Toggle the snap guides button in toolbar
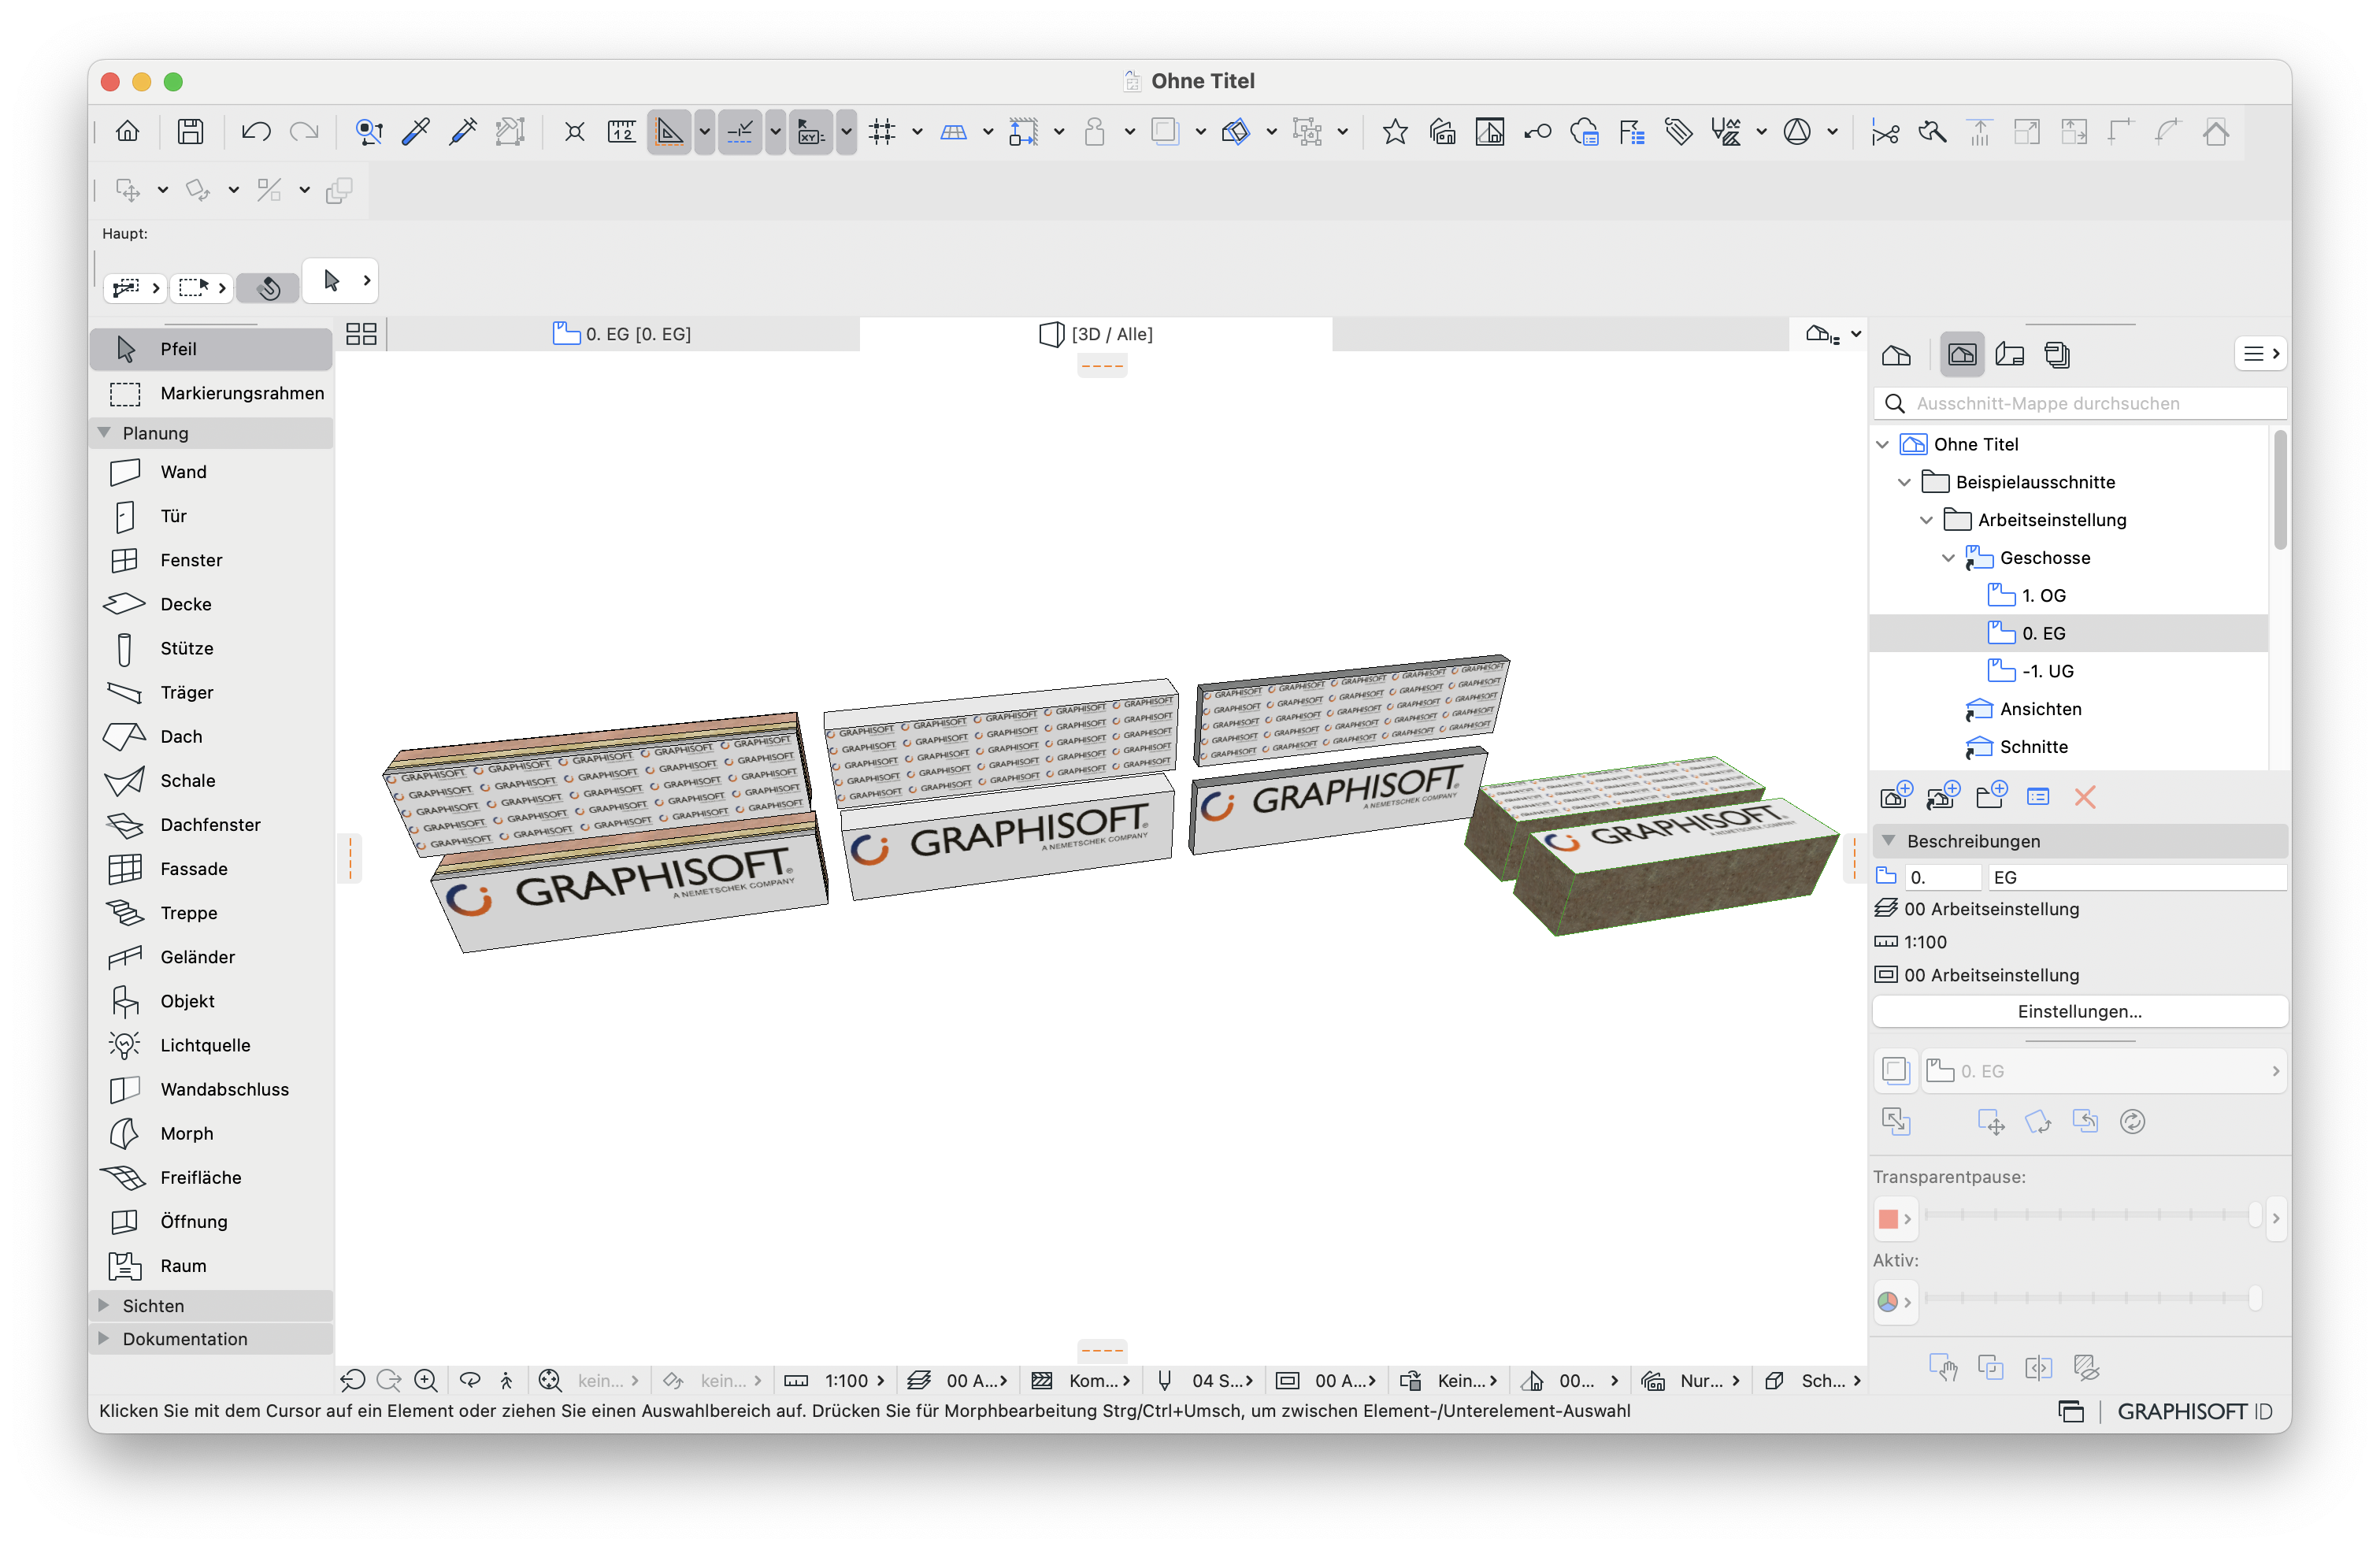This screenshot has width=2380, height=1550. pyautogui.click(x=740, y=131)
